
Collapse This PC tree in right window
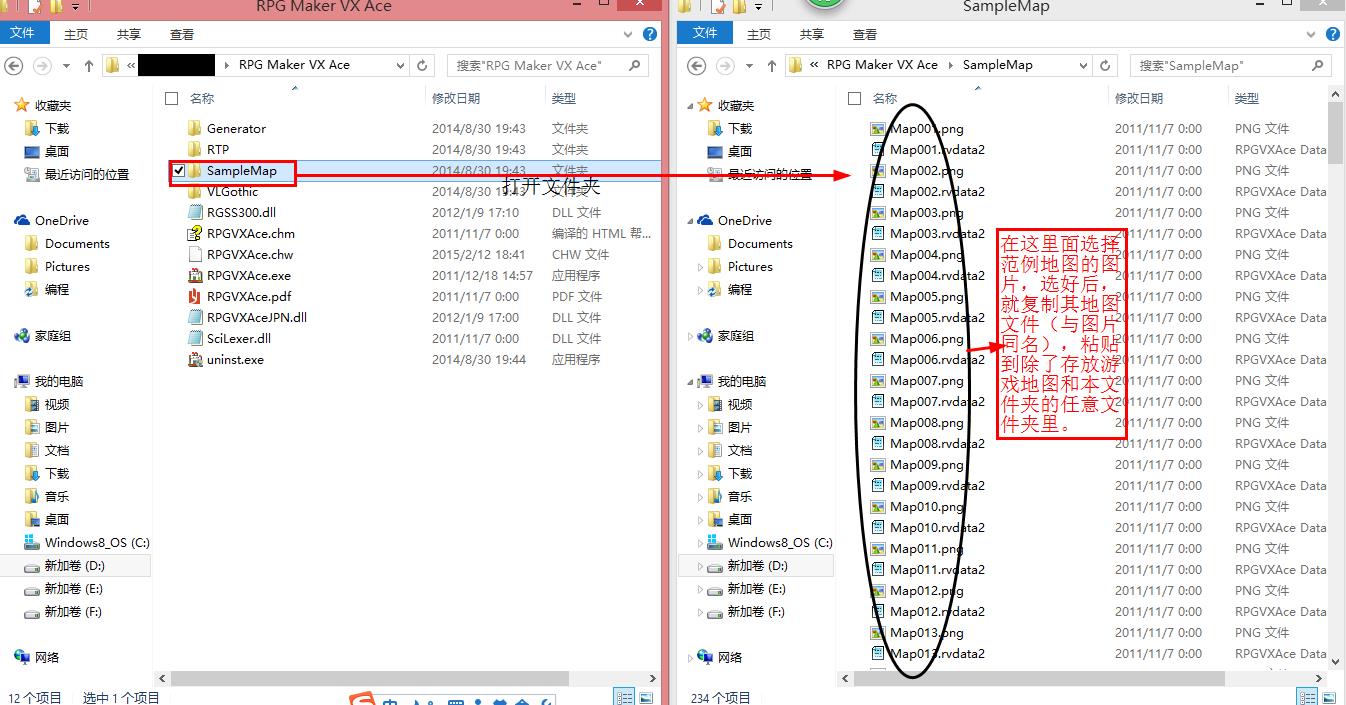click(x=689, y=382)
